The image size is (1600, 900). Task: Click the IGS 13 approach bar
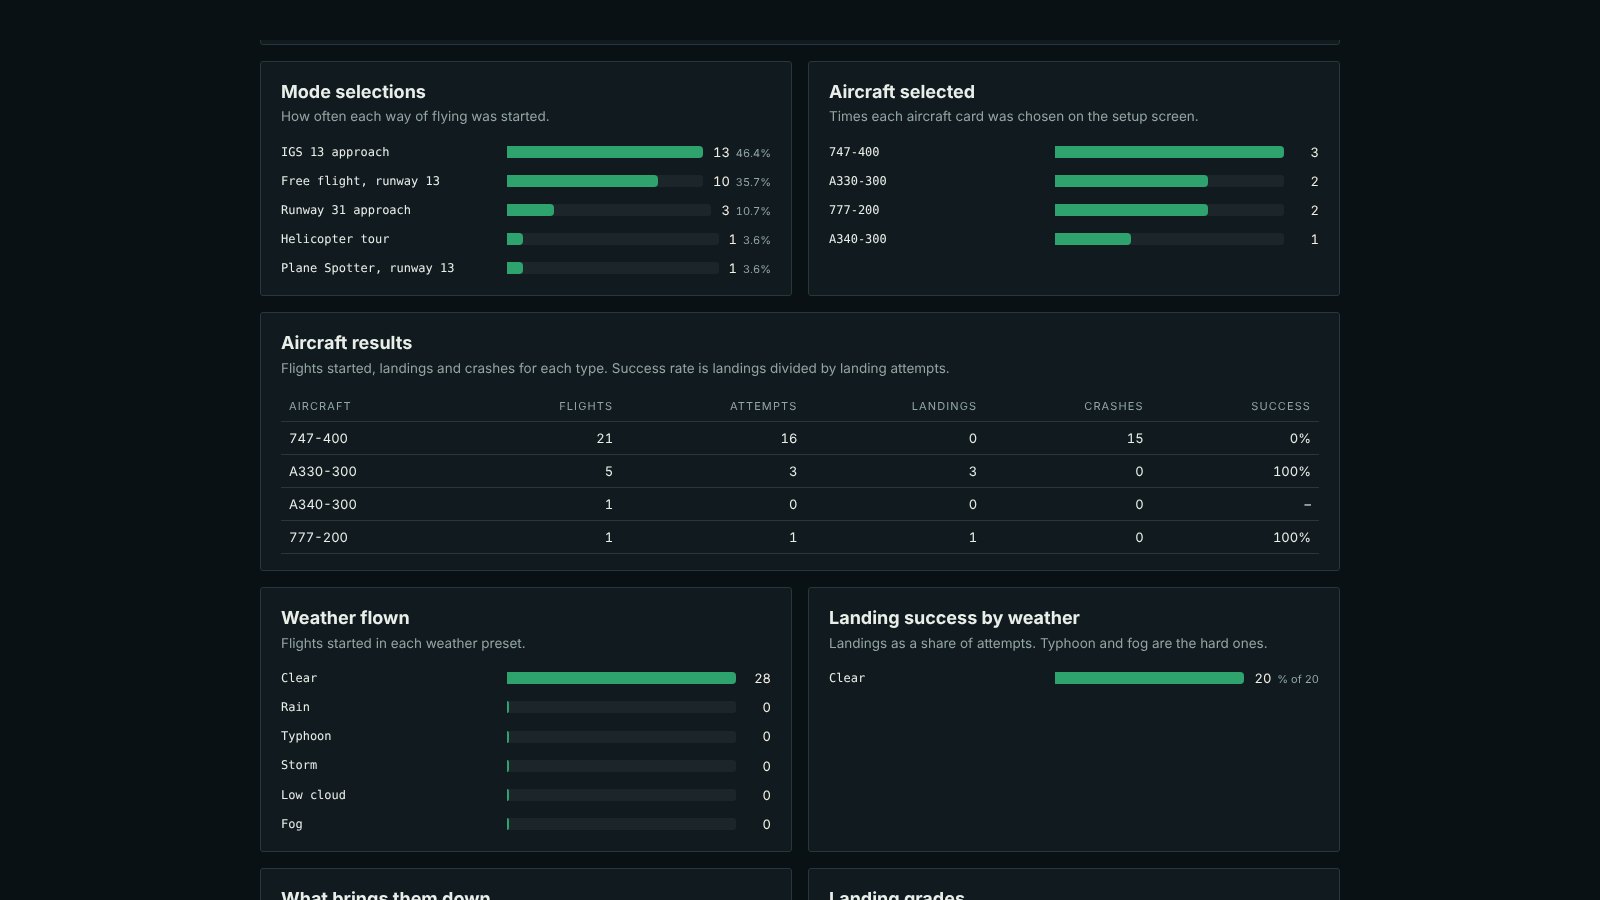click(x=605, y=152)
